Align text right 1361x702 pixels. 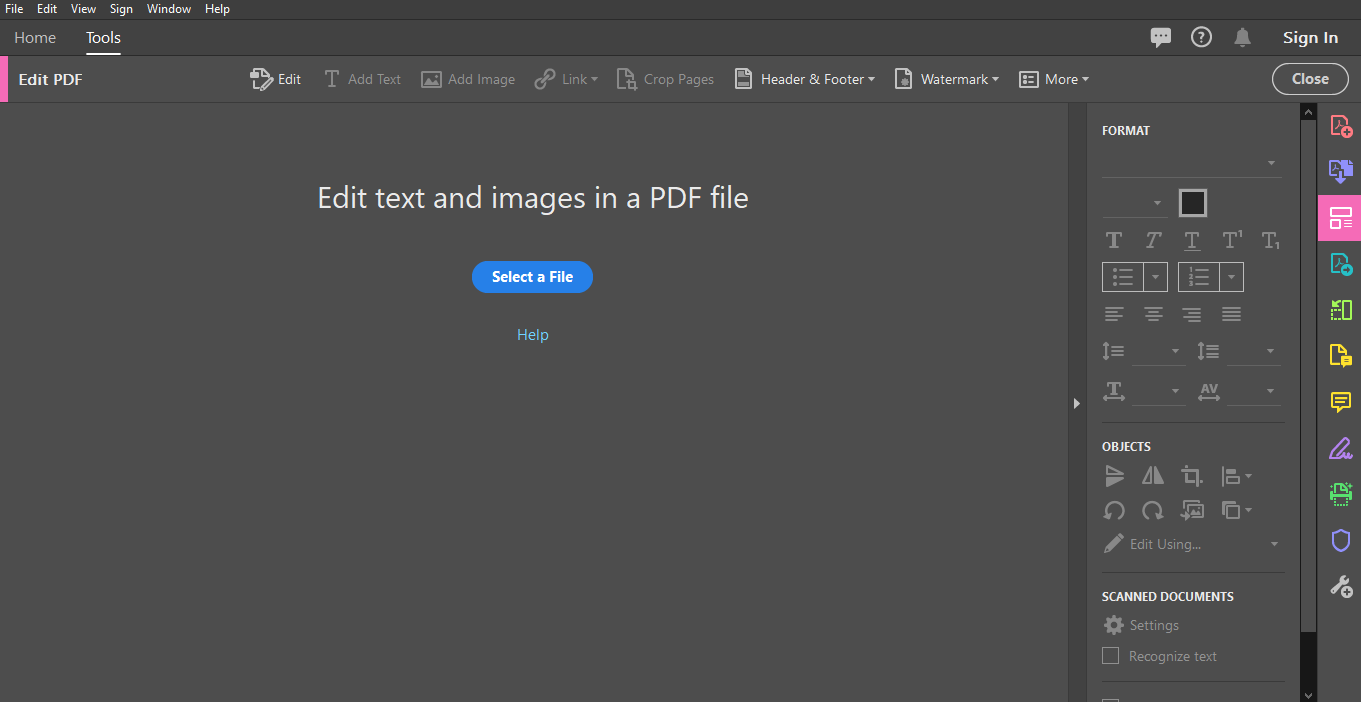coord(1192,314)
